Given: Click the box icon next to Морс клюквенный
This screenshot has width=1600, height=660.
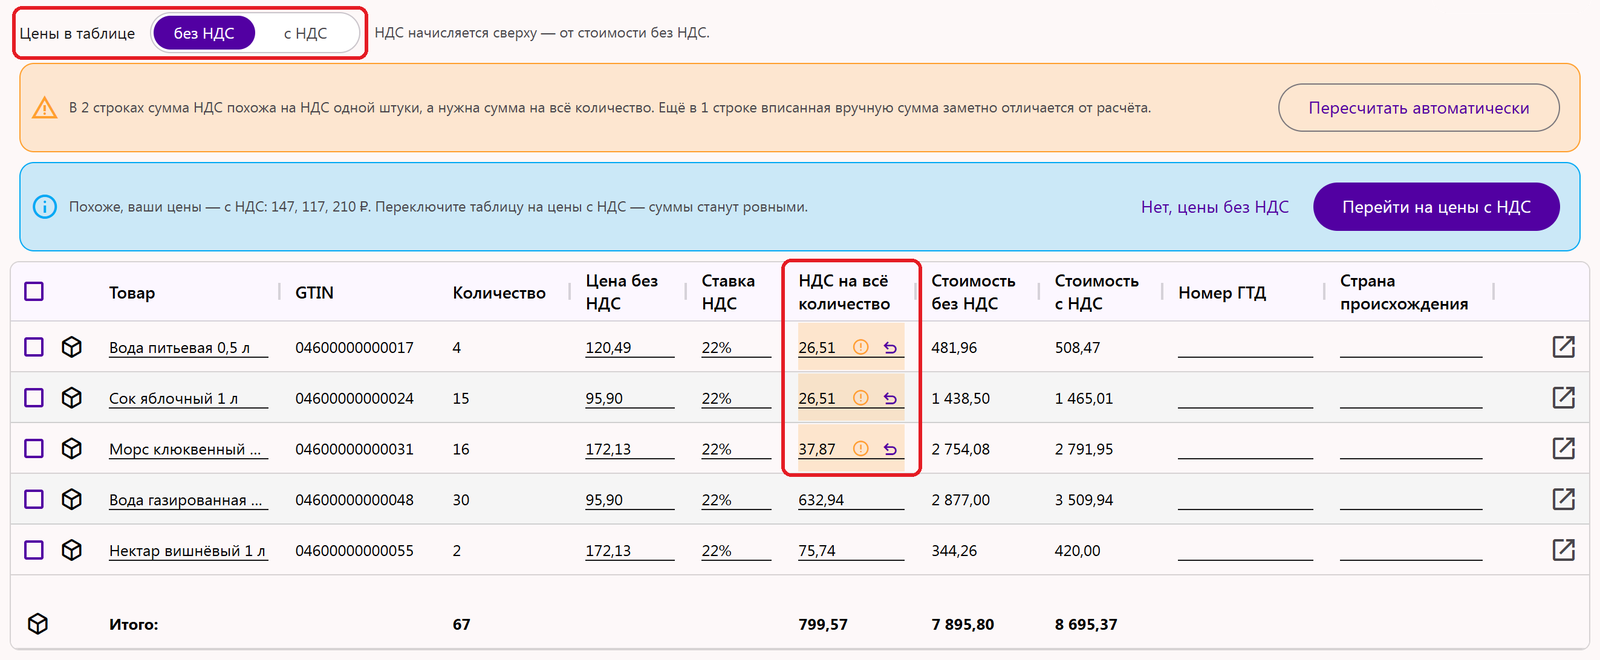Looking at the screenshot, I should [x=72, y=449].
